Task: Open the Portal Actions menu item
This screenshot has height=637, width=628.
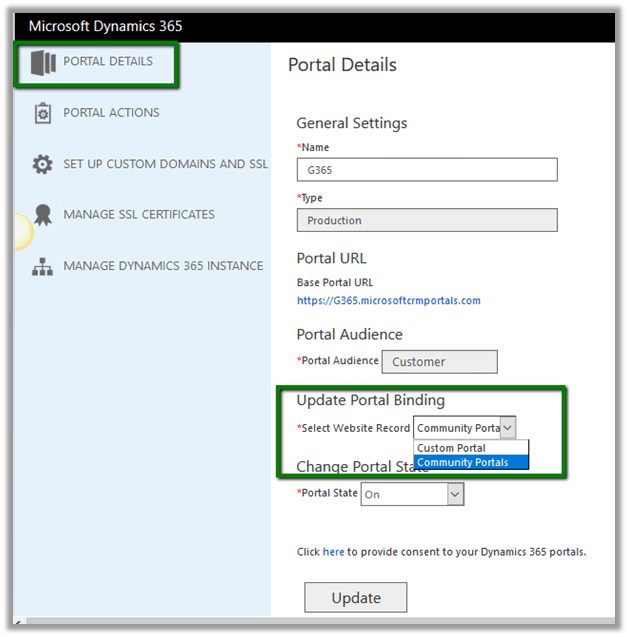Action: [x=111, y=113]
